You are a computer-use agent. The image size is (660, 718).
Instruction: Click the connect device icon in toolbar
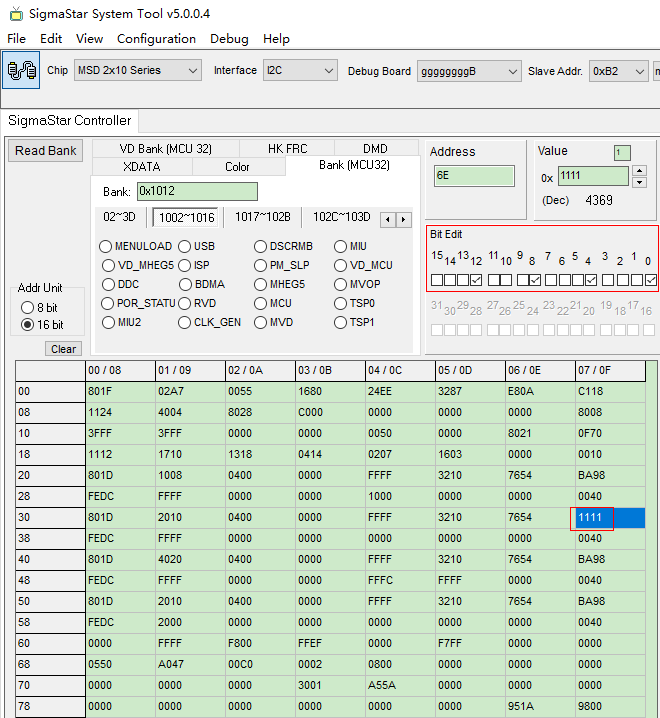point(22,71)
